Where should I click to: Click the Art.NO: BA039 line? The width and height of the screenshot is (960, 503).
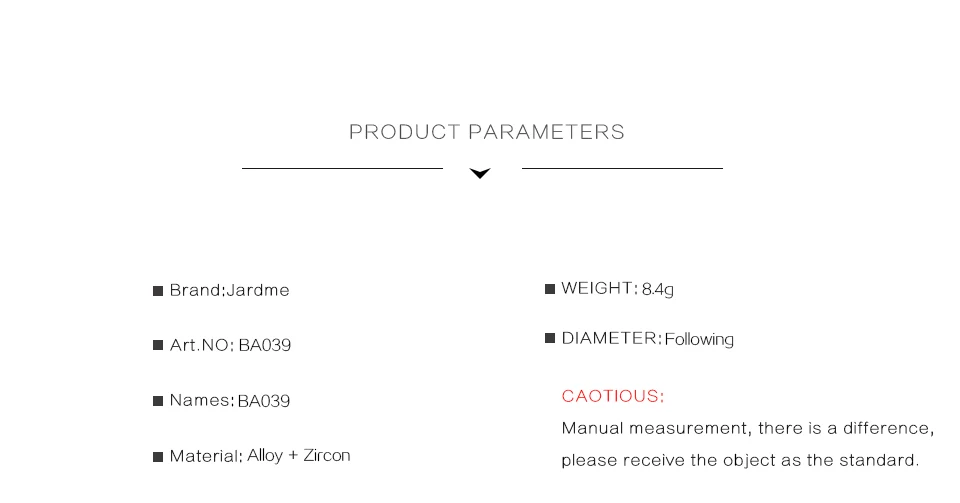coord(230,345)
